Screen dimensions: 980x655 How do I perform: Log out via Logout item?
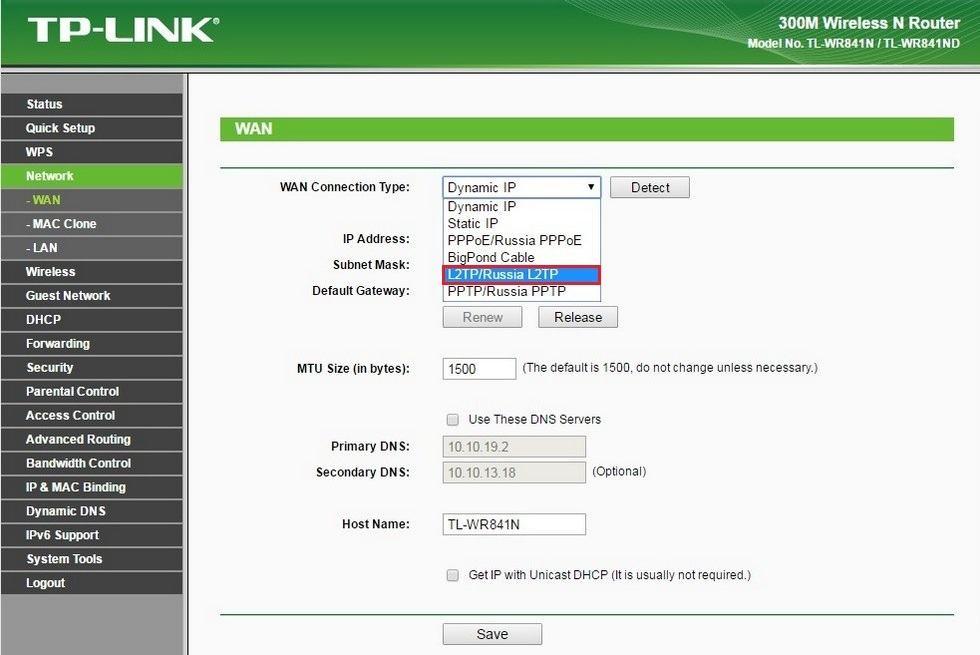click(91, 583)
